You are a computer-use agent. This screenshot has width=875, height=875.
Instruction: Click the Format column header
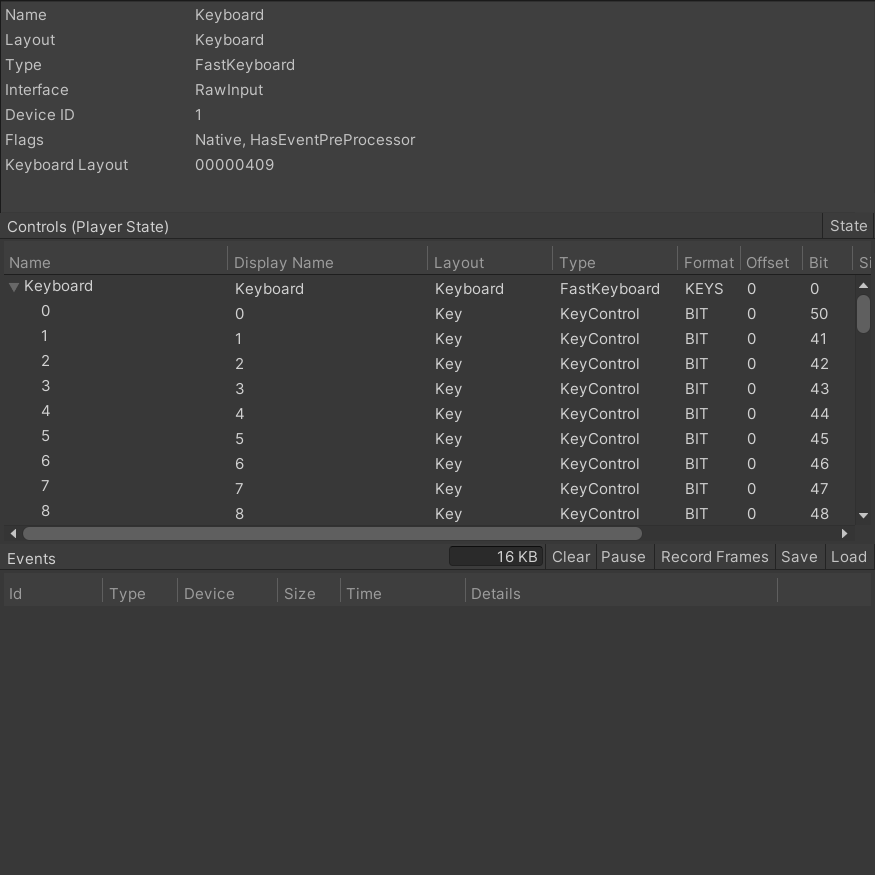(709, 263)
